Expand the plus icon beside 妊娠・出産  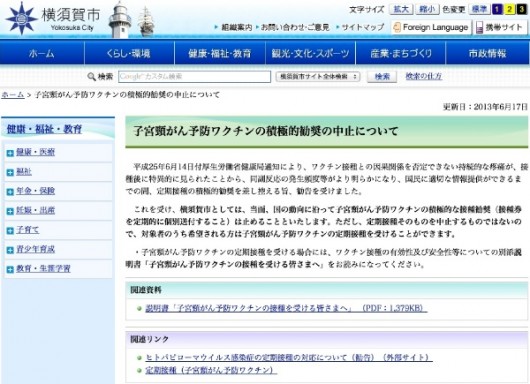point(10,212)
